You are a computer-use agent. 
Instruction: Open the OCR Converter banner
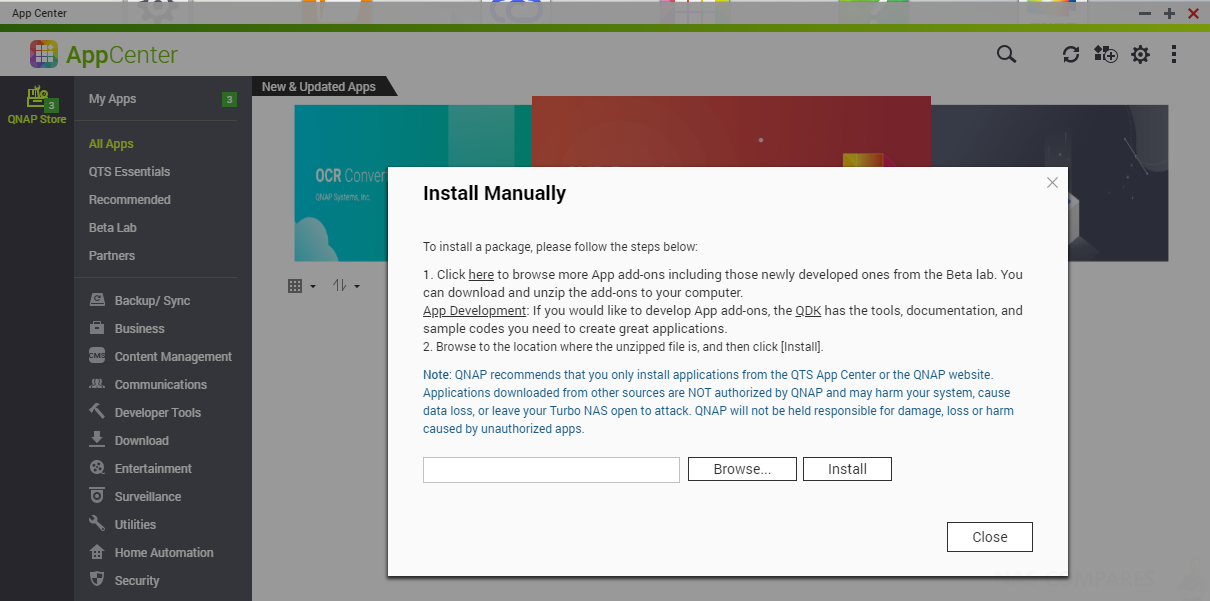413,183
